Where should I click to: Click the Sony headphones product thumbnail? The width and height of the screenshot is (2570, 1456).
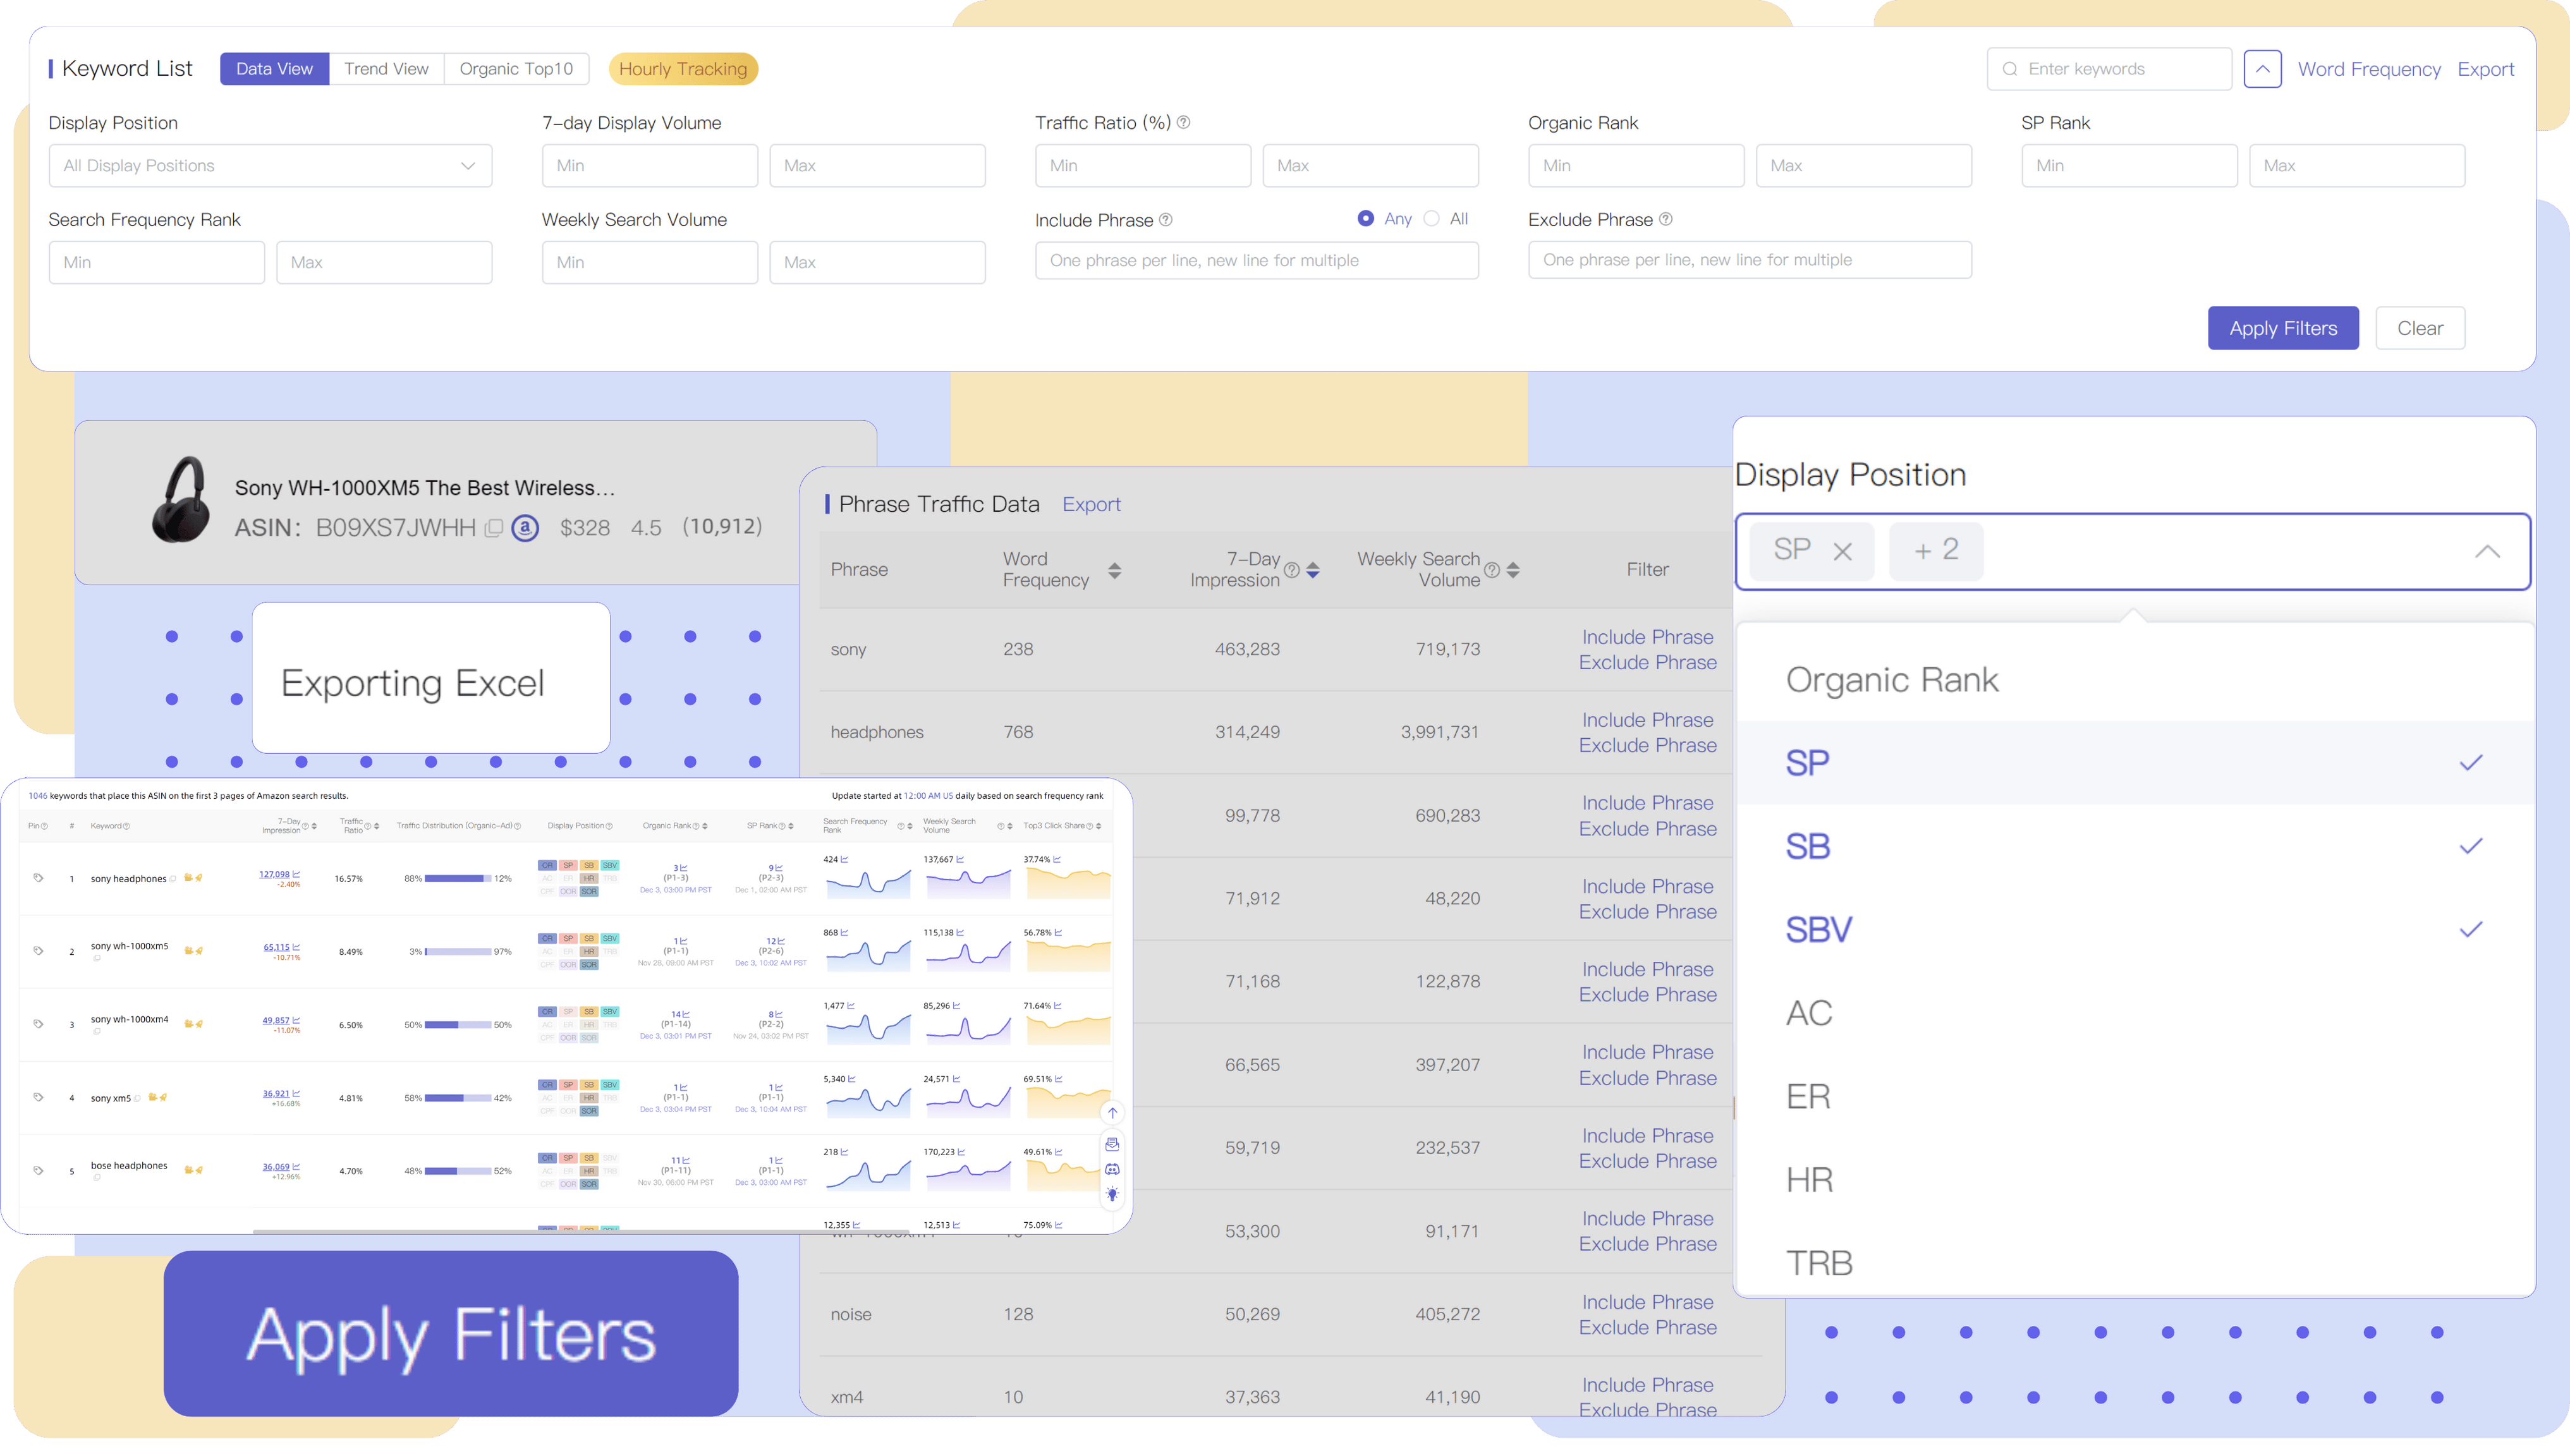(181, 500)
